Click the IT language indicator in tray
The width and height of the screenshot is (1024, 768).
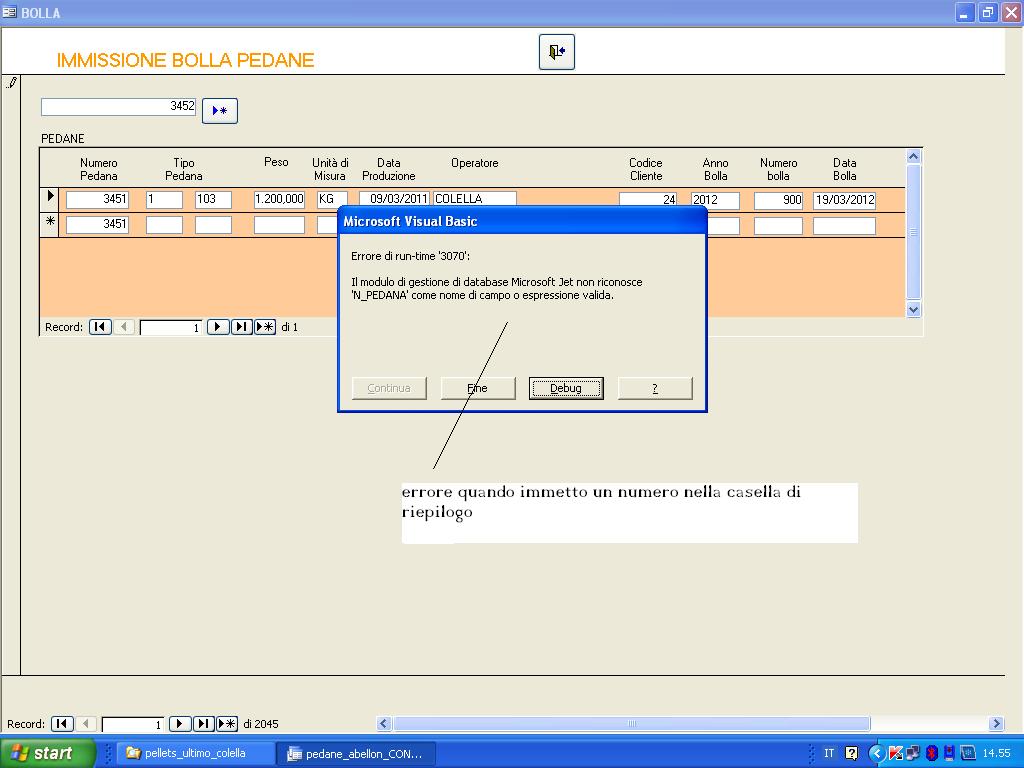pos(829,753)
